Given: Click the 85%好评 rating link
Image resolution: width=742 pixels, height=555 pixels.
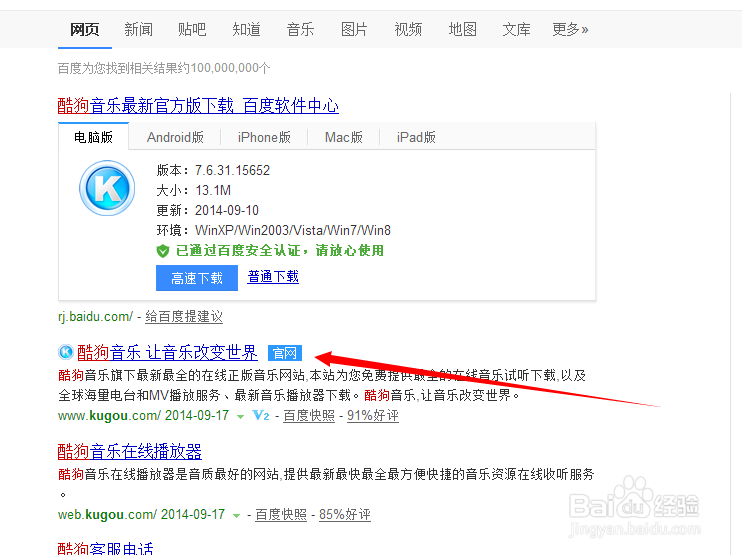Looking at the screenshot, I should coord(345,514).
